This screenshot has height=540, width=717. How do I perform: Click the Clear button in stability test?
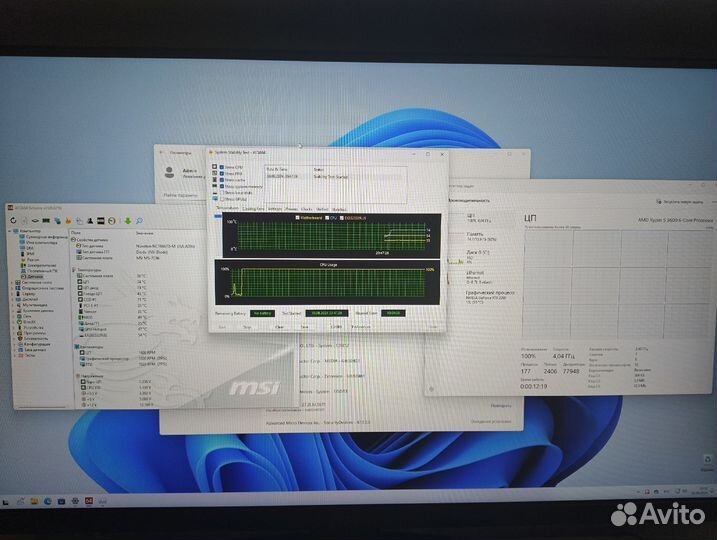coord(281,326)
